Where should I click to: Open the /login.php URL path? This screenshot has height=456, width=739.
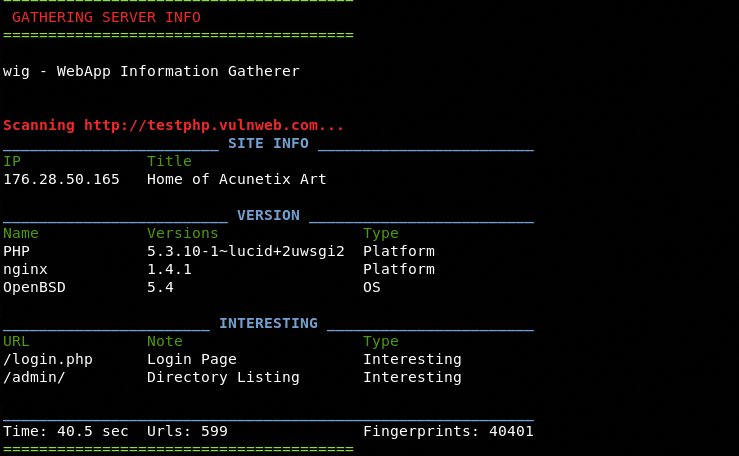pos(47,359)
